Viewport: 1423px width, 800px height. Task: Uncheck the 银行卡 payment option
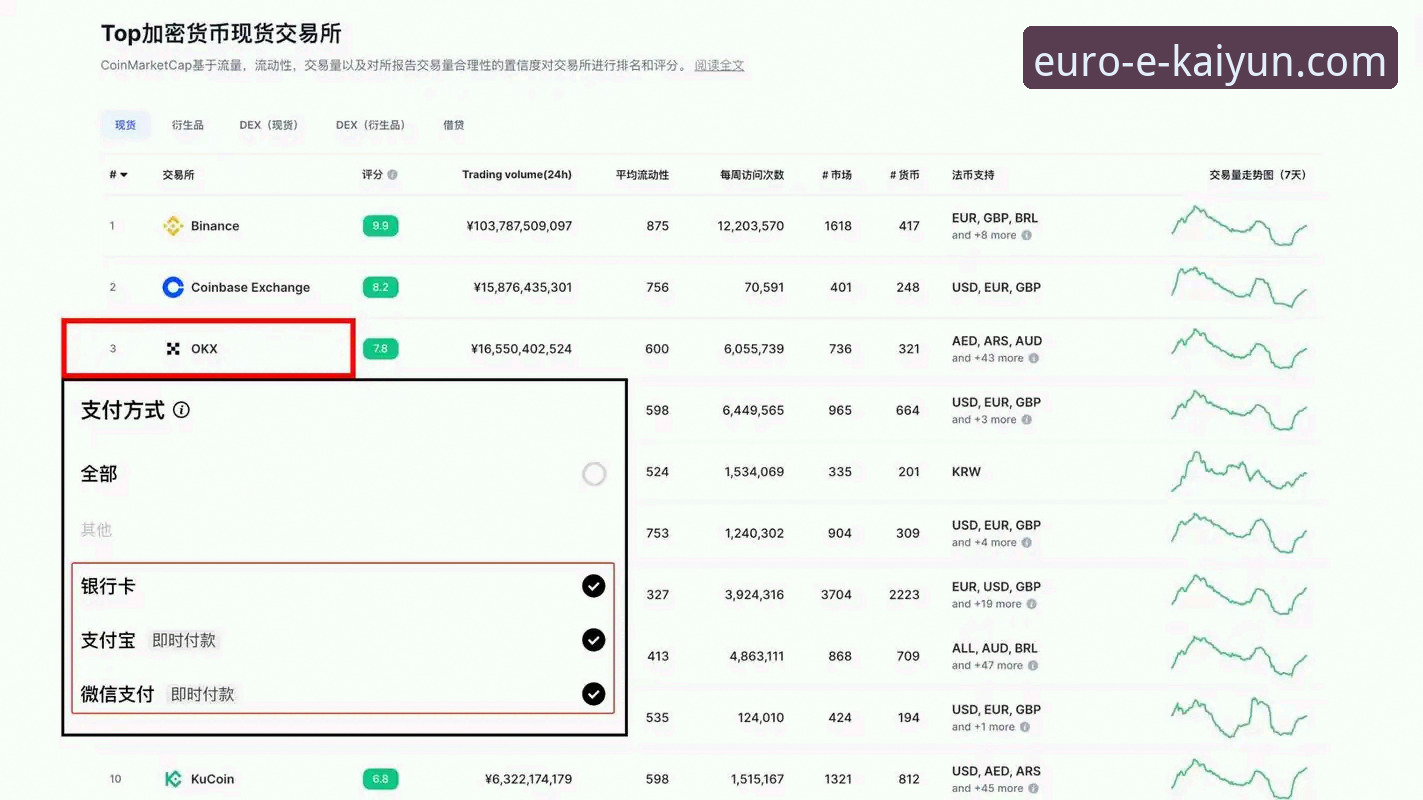(594, 586)
